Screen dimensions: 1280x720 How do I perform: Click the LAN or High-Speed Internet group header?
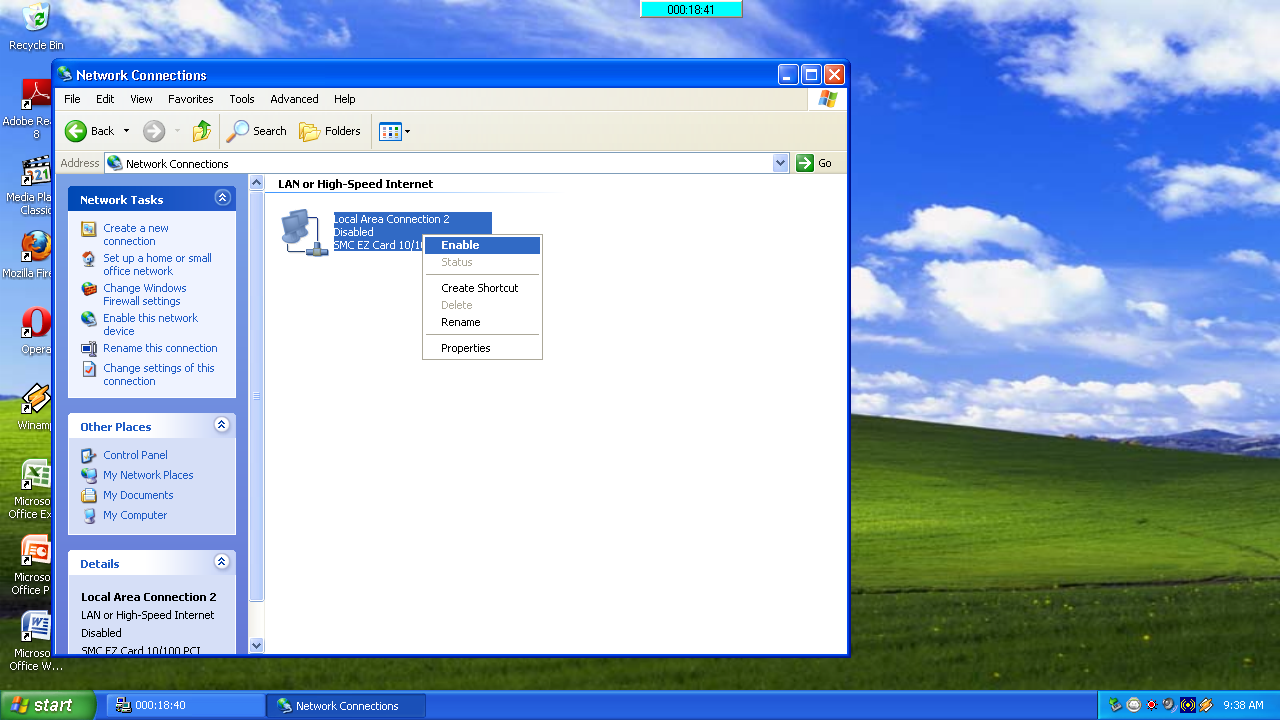[355, 184]
